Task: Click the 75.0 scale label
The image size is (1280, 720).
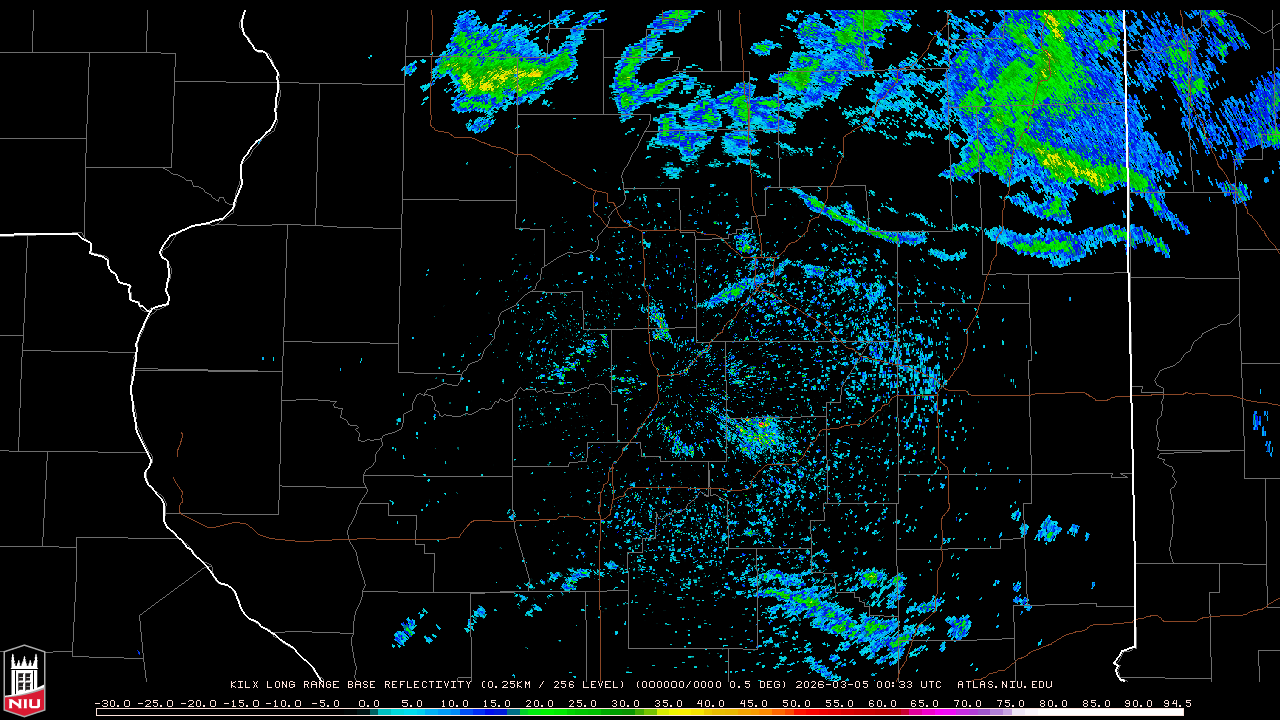Action: pos(1011,704)
